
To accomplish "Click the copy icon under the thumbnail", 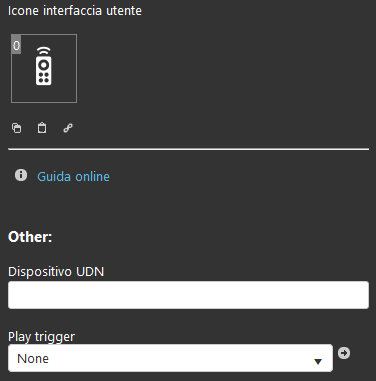I will pos(17,128).
